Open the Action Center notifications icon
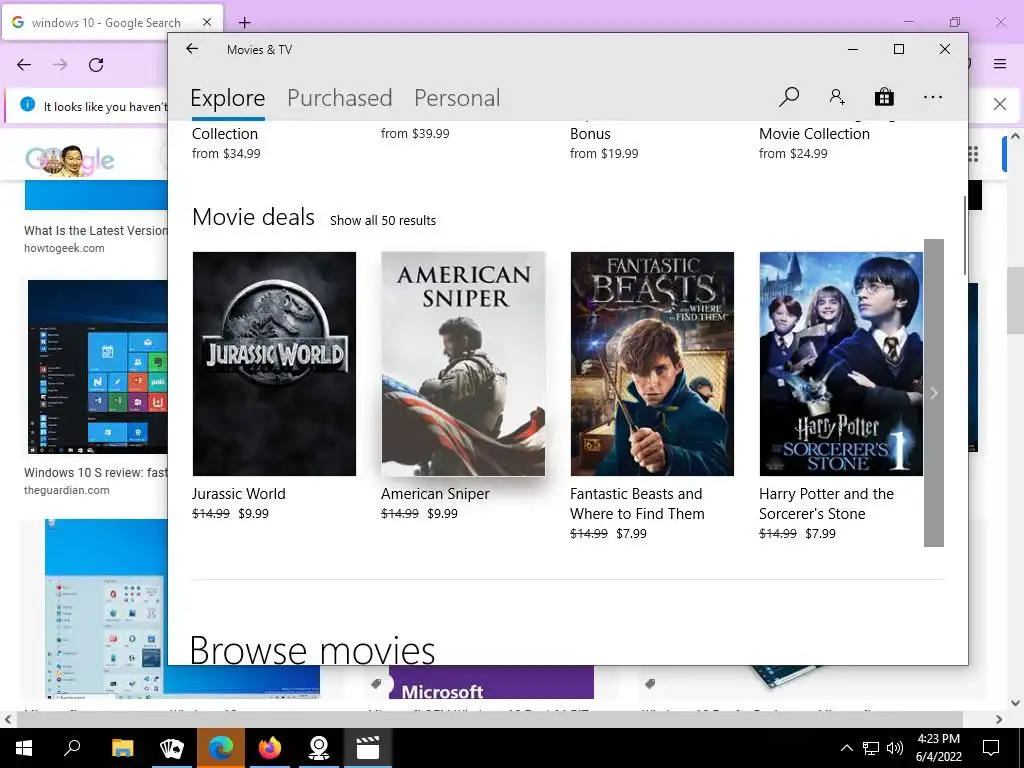The image size is (1024, 768). [x=991, y=748]
